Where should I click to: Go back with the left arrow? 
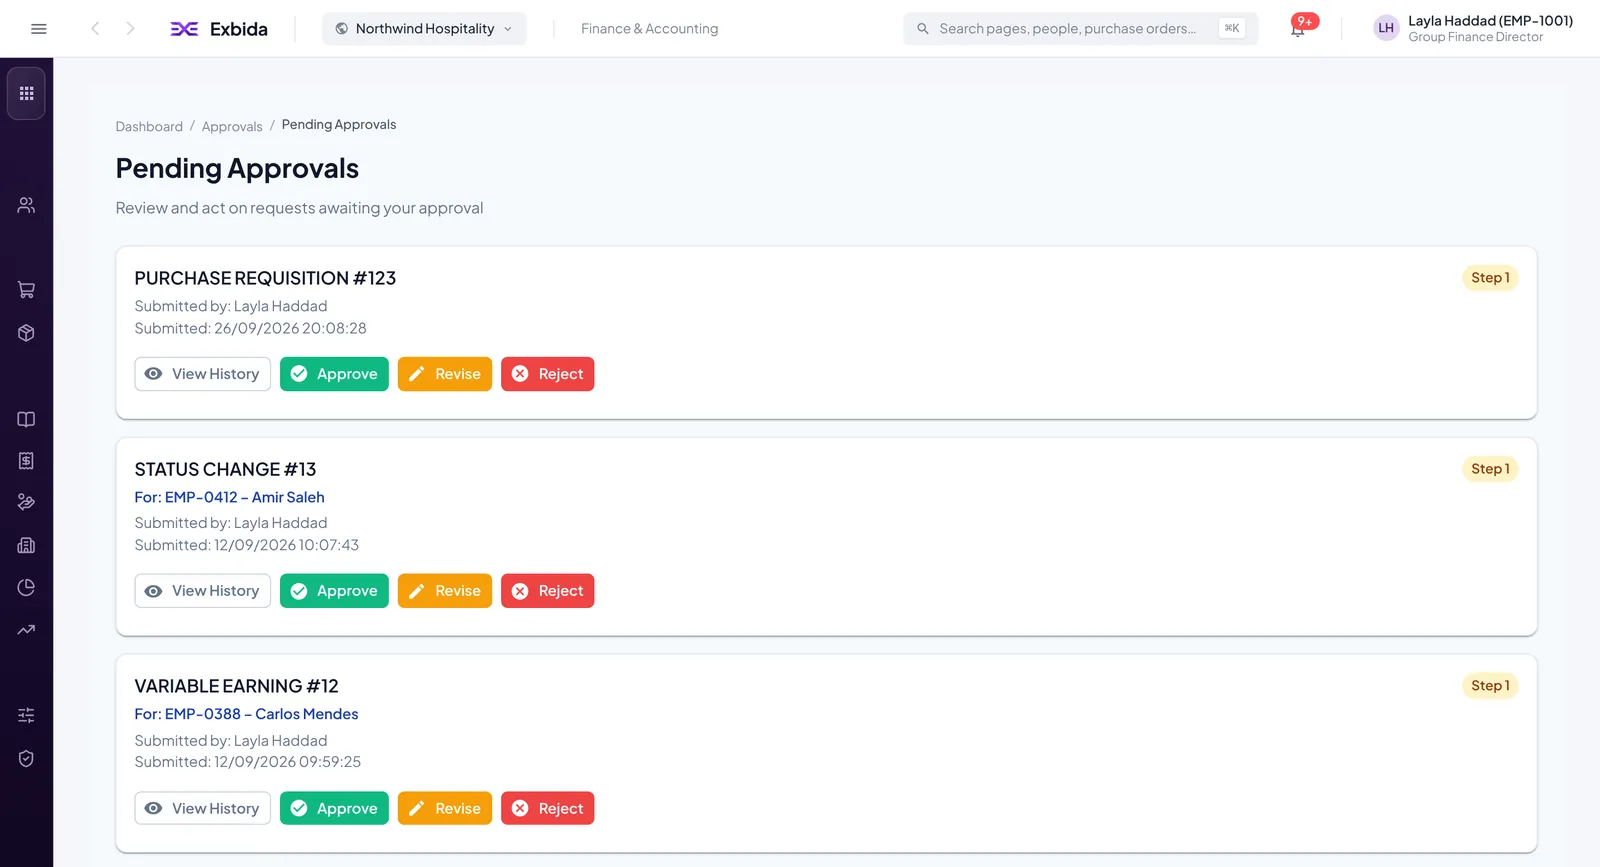[x=95, y=29]
